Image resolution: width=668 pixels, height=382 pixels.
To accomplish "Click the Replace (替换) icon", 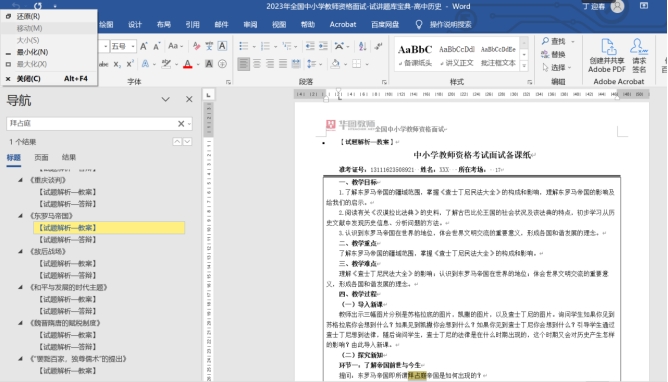I will [545, 55].
